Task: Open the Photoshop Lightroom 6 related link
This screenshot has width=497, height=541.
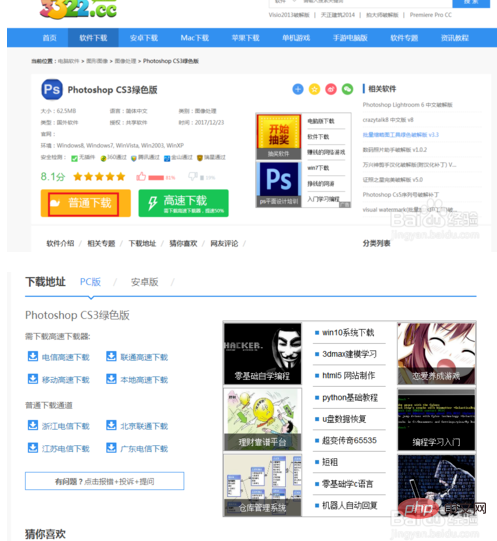Action: coord(407,105)
